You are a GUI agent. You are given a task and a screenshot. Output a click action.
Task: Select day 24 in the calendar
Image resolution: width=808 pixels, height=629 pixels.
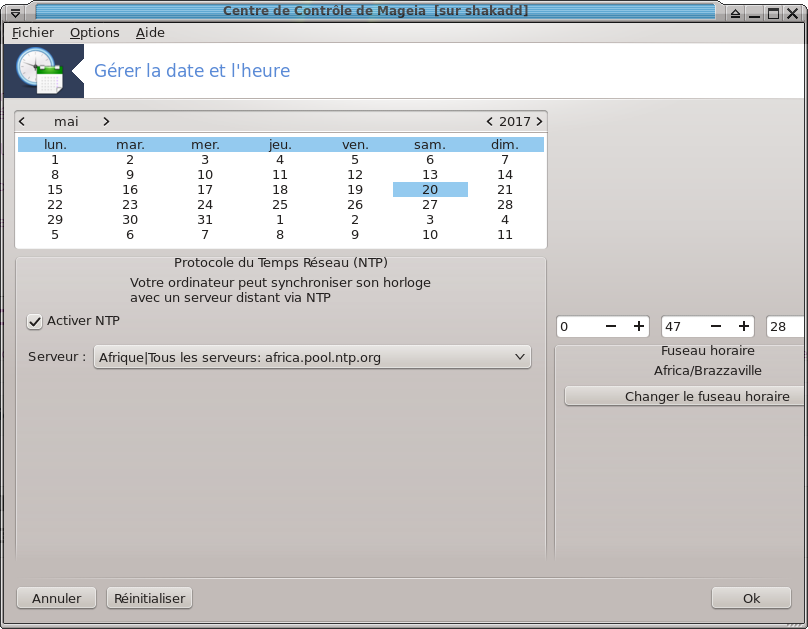[x=205, y=205]
